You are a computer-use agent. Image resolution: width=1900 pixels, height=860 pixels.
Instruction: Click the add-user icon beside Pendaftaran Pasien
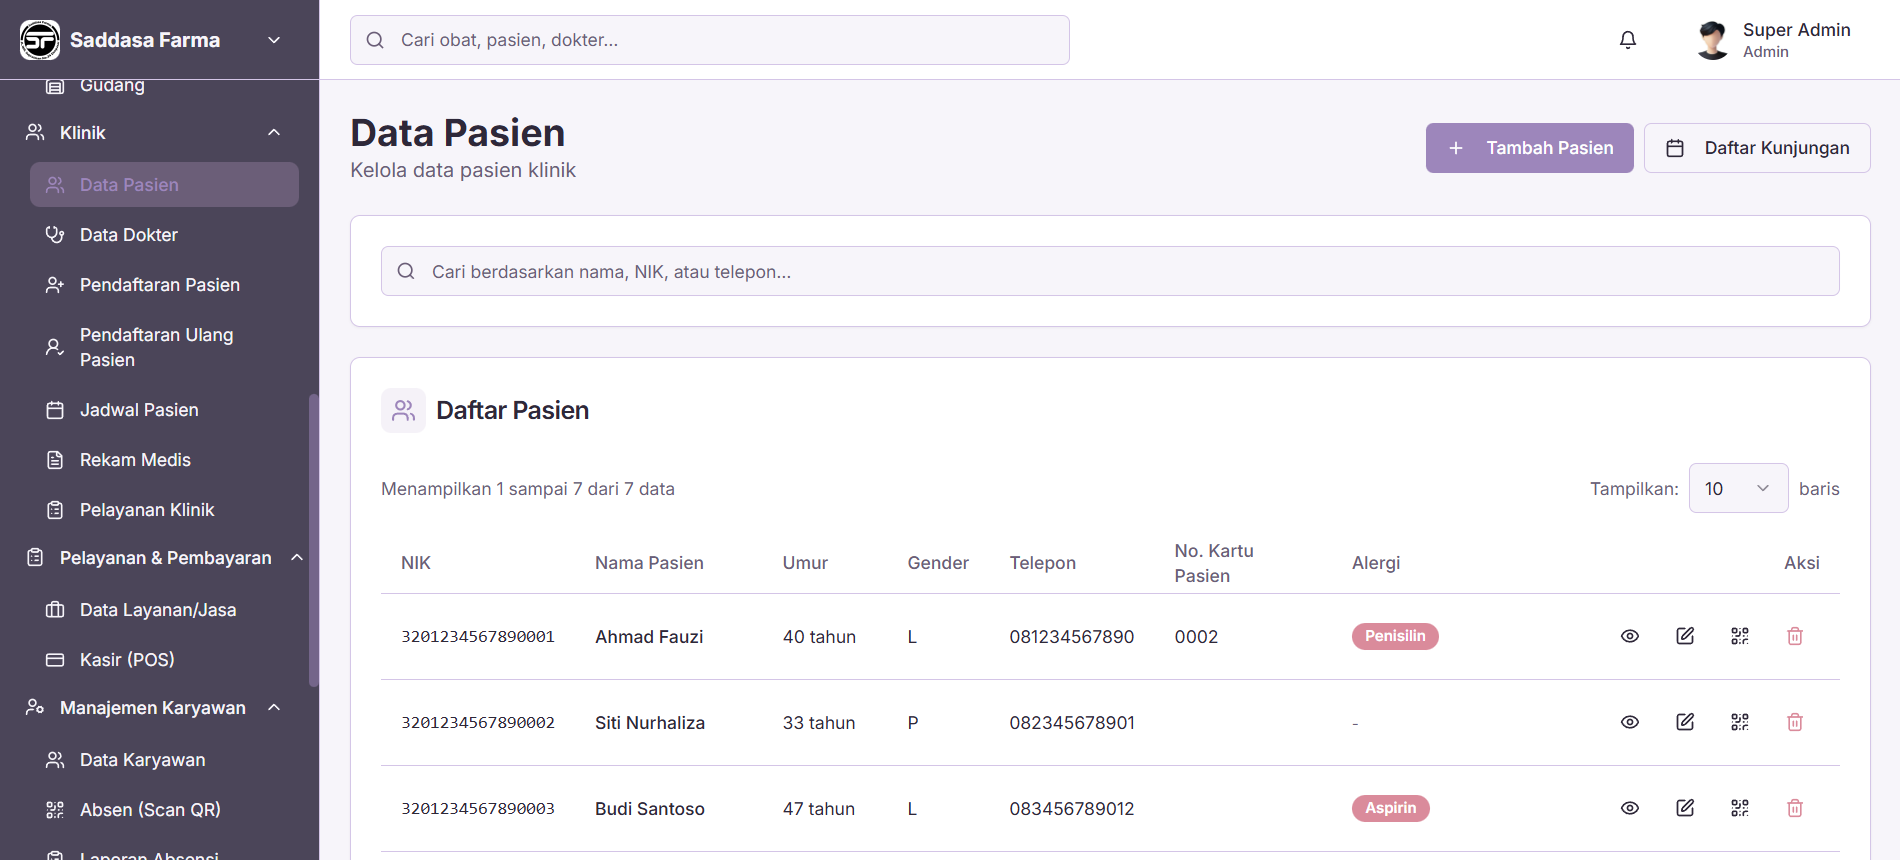pyautogui.click(x=55, y=285)
